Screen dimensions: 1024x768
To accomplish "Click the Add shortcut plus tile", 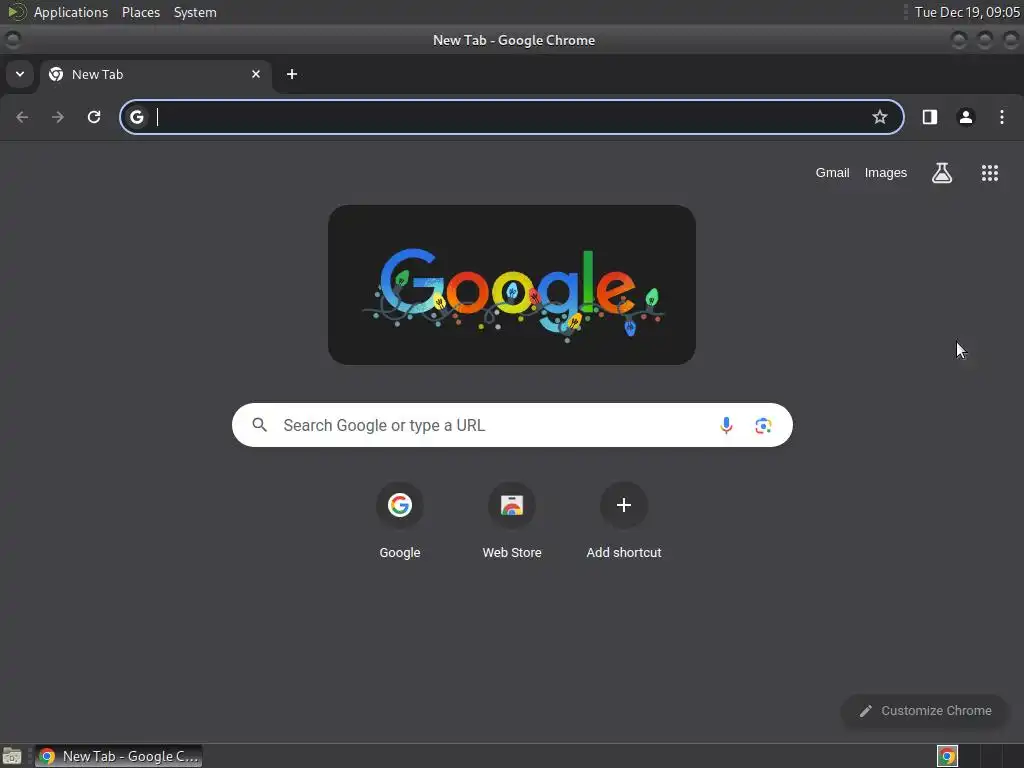I will pos(624,521).
